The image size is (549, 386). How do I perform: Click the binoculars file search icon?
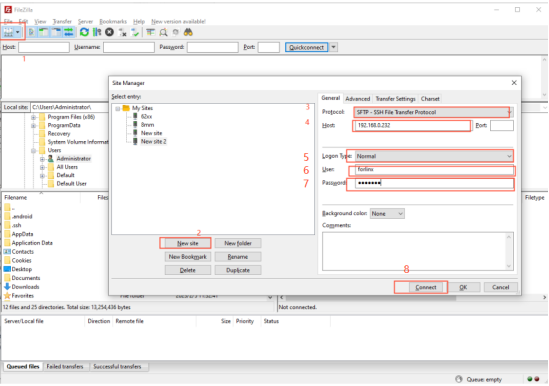coord(188,33)
